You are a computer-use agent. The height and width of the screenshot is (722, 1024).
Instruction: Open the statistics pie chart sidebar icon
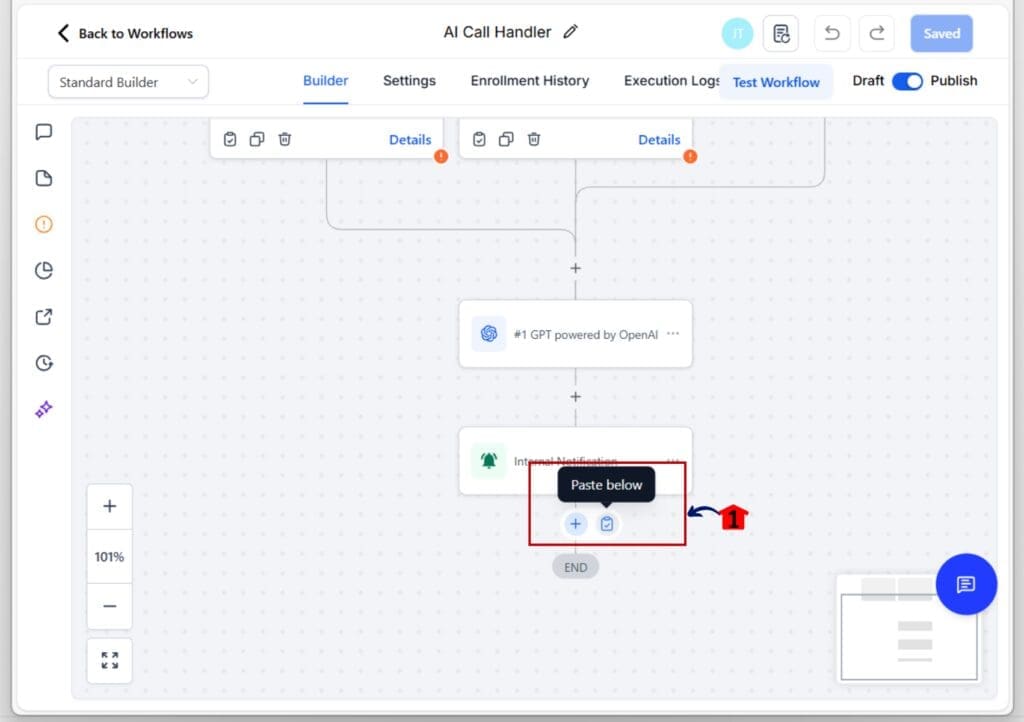point(43,270)
